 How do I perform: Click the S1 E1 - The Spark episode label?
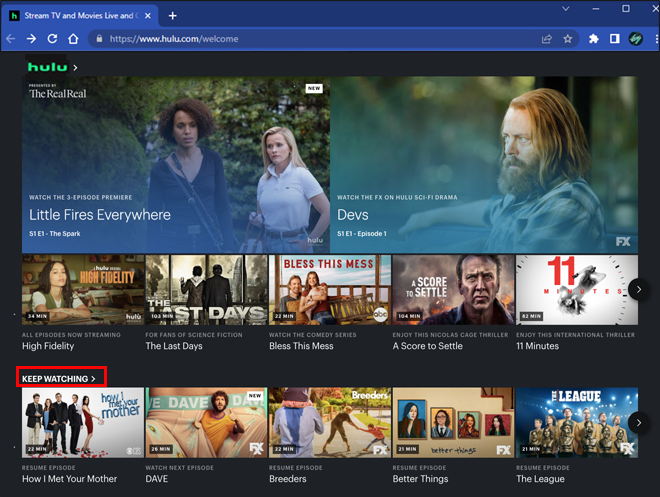tap(55, 234)
